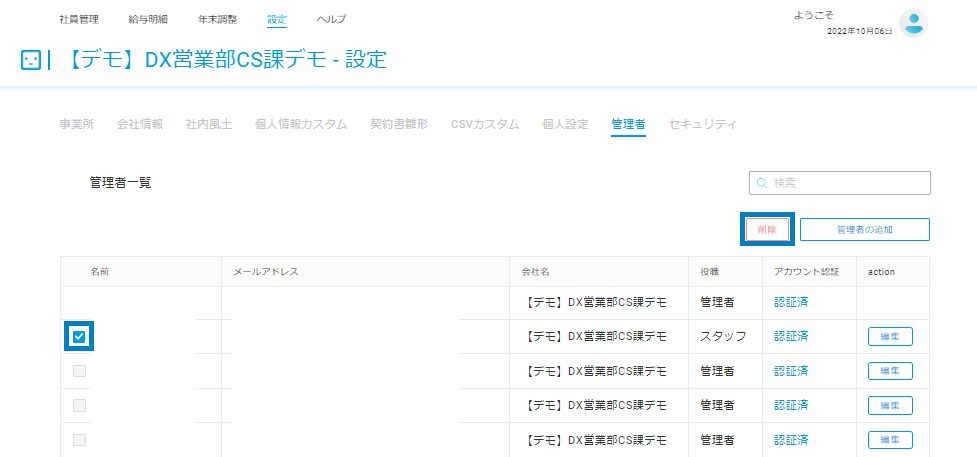The image size is (977, 457).
Task: Click 編集 button for the スタッフ row
Action: point(890,337)
